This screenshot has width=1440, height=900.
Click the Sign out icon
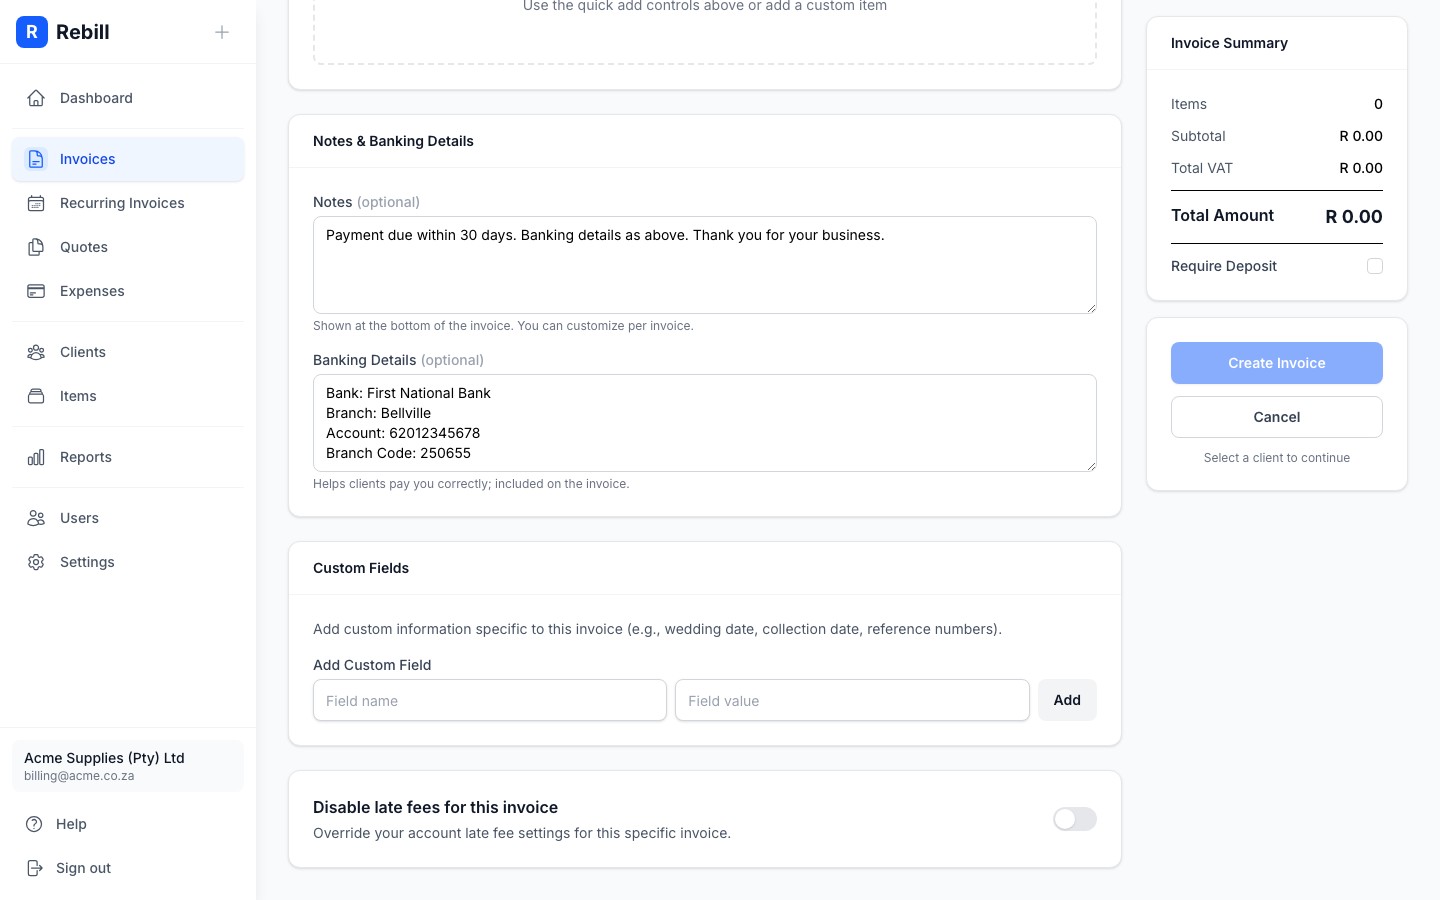coord(36,868)
